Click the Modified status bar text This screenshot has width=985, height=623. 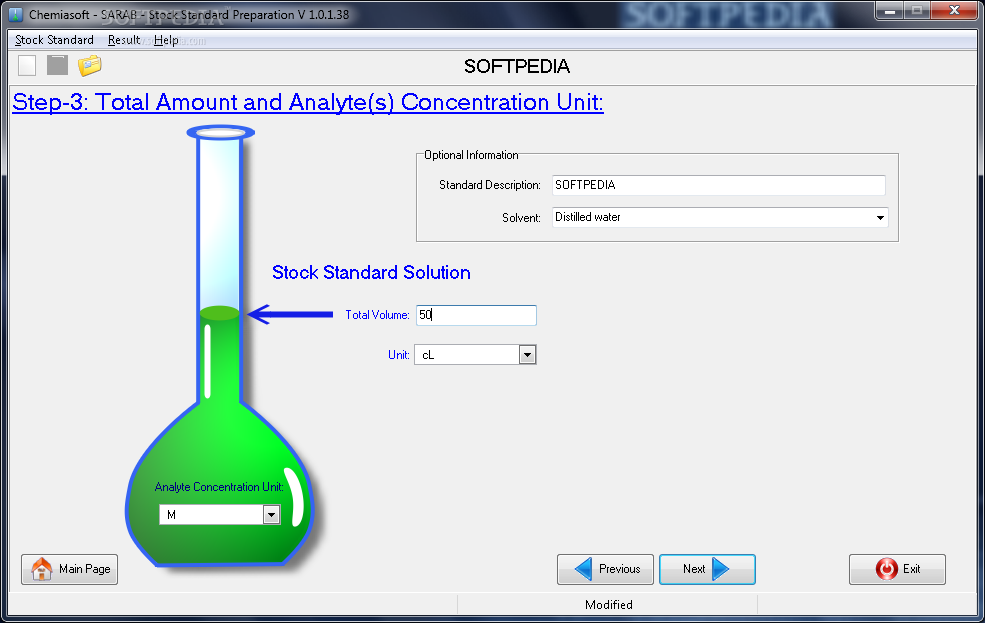click(x=609, y=605)
